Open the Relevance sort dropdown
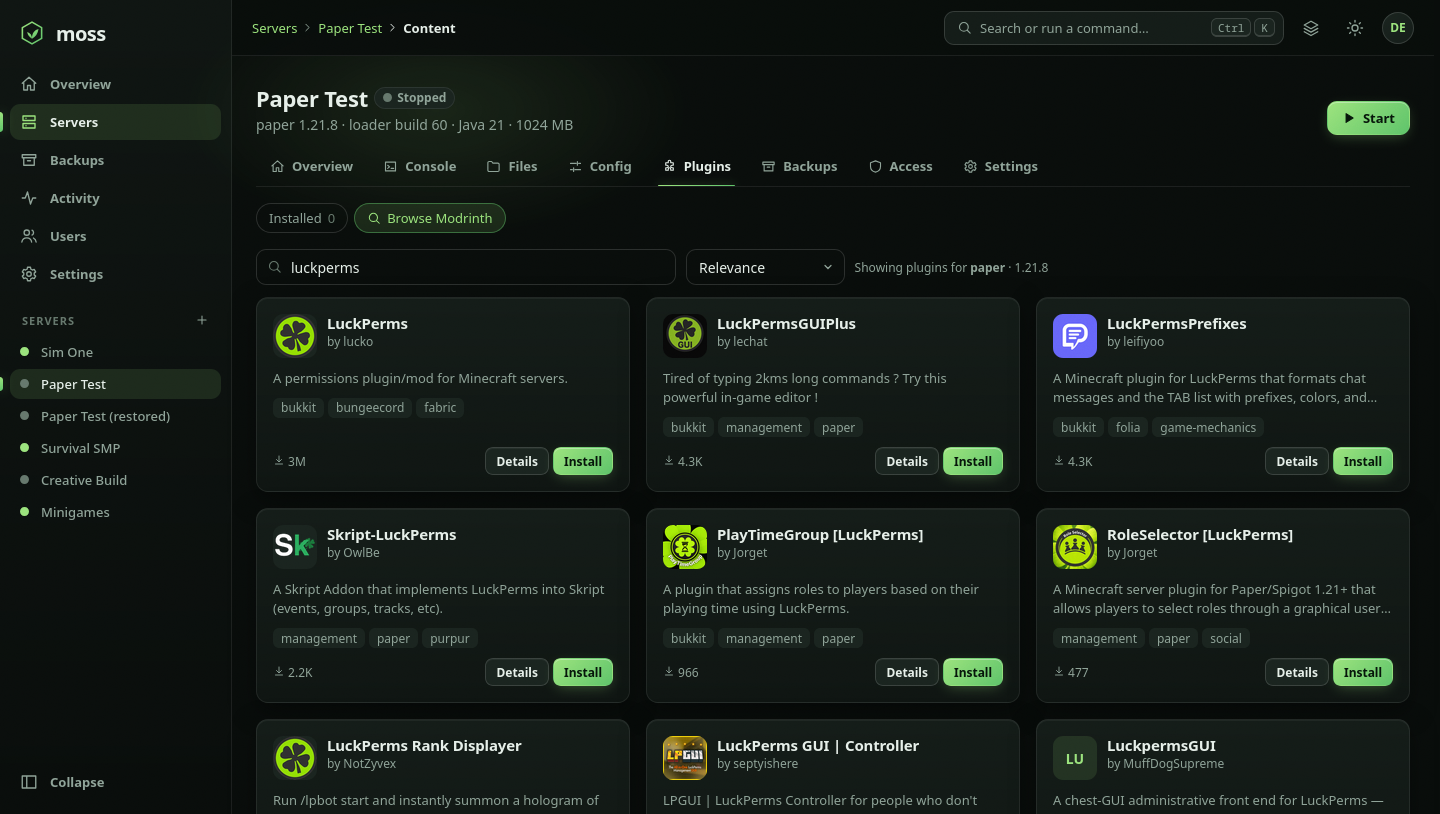 coord(765,267)
